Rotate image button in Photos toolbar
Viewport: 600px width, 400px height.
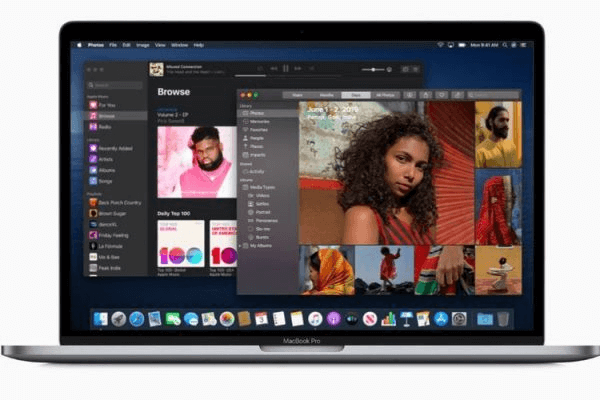coord(457,95)
